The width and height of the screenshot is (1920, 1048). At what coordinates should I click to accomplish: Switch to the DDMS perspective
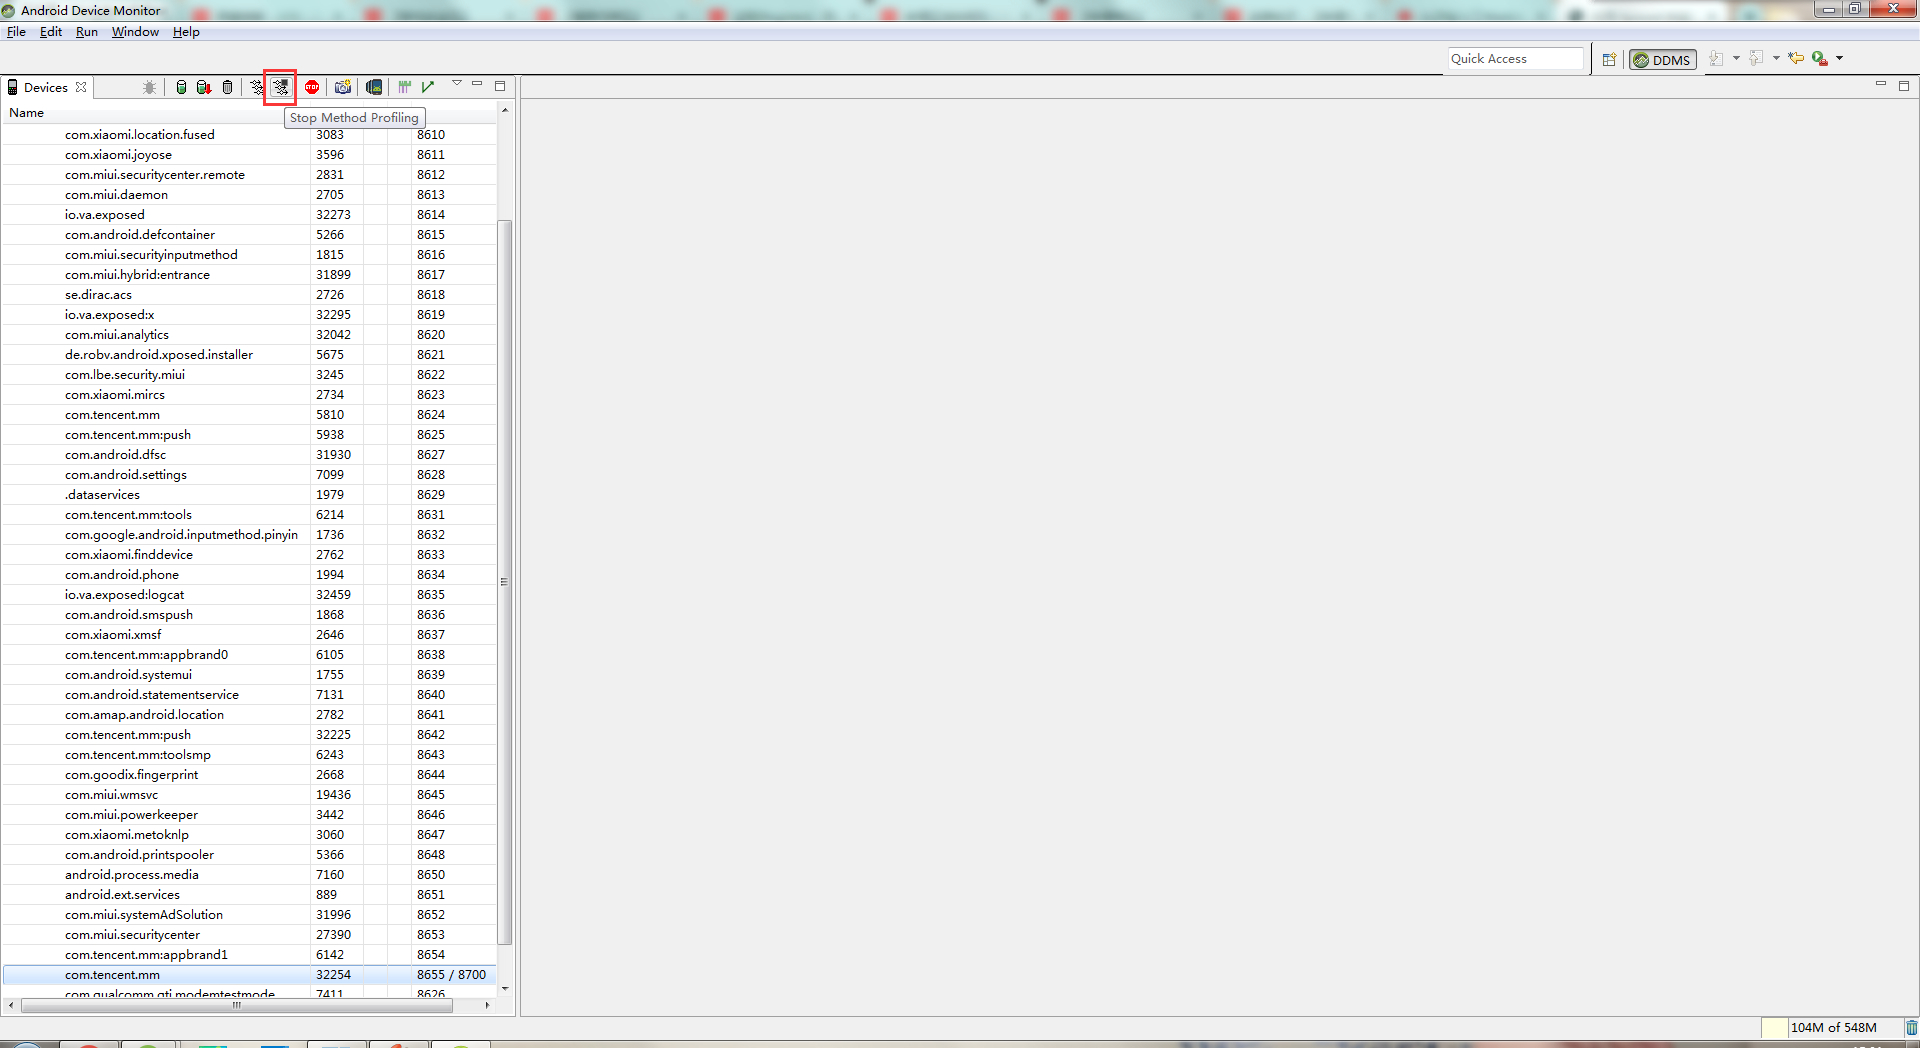pos(1662,60)
